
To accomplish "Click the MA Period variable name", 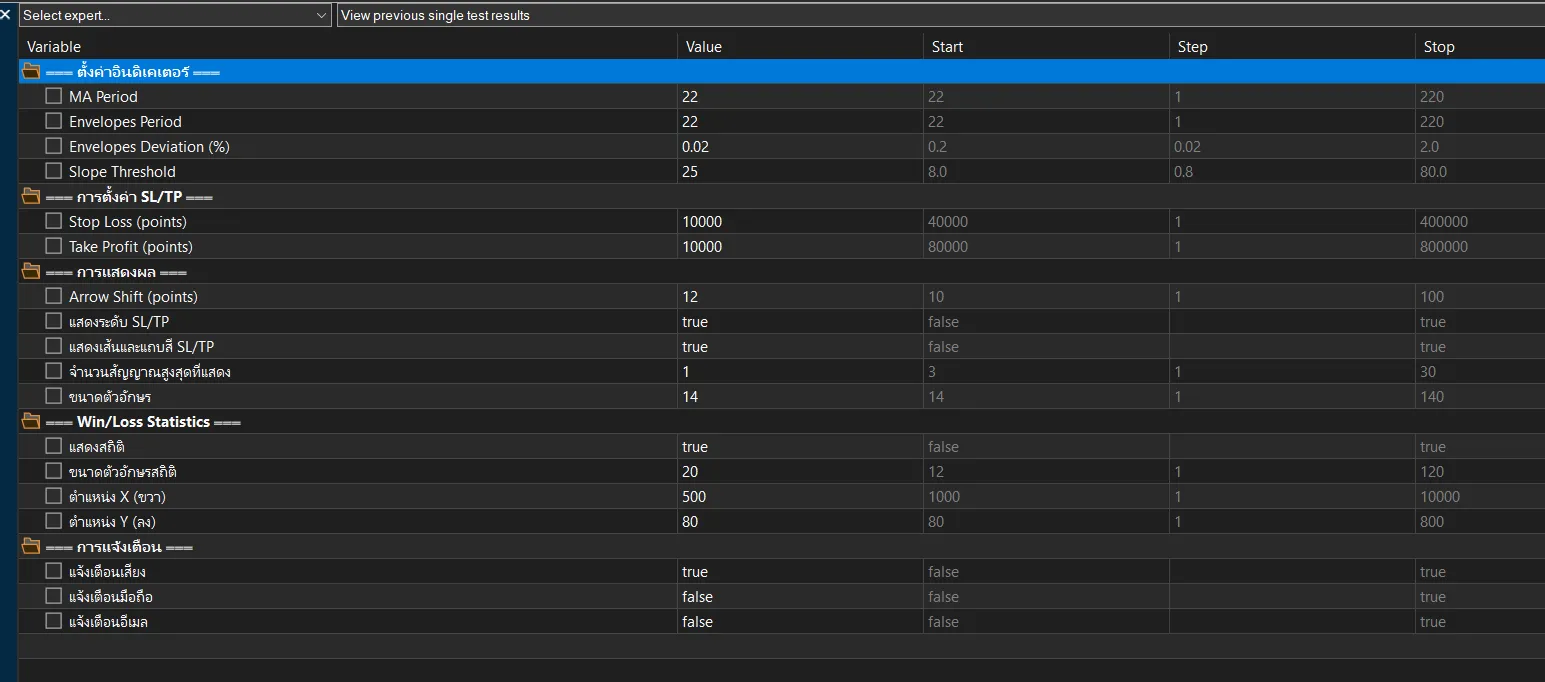I will [103, 97].
